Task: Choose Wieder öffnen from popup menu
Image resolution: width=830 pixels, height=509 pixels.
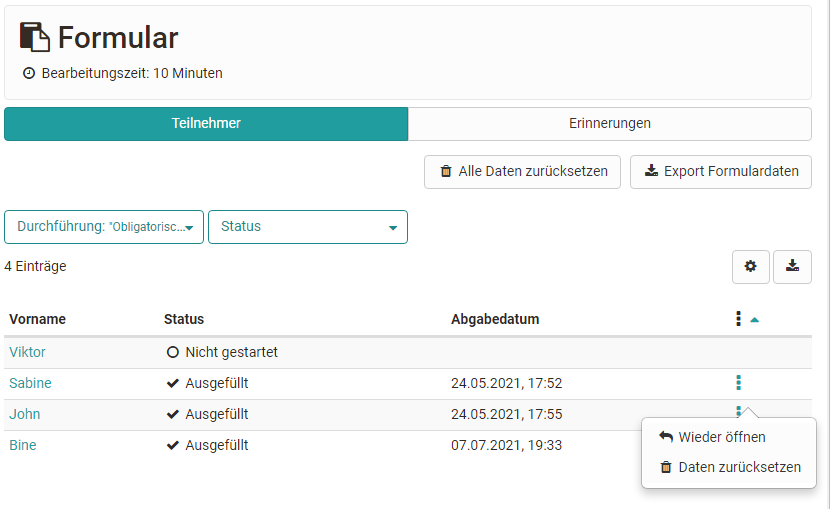Action: coord(712,437)
